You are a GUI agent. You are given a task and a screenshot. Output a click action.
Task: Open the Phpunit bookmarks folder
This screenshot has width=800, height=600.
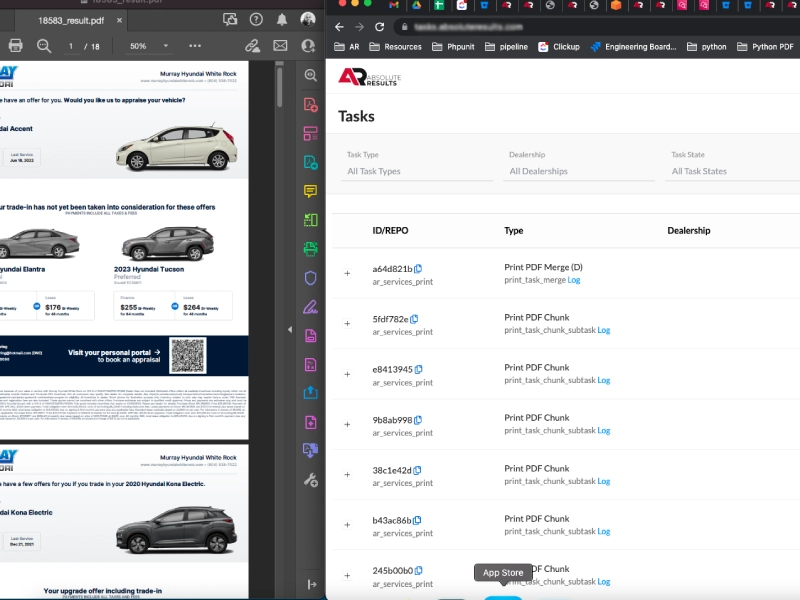click(453, 47)
